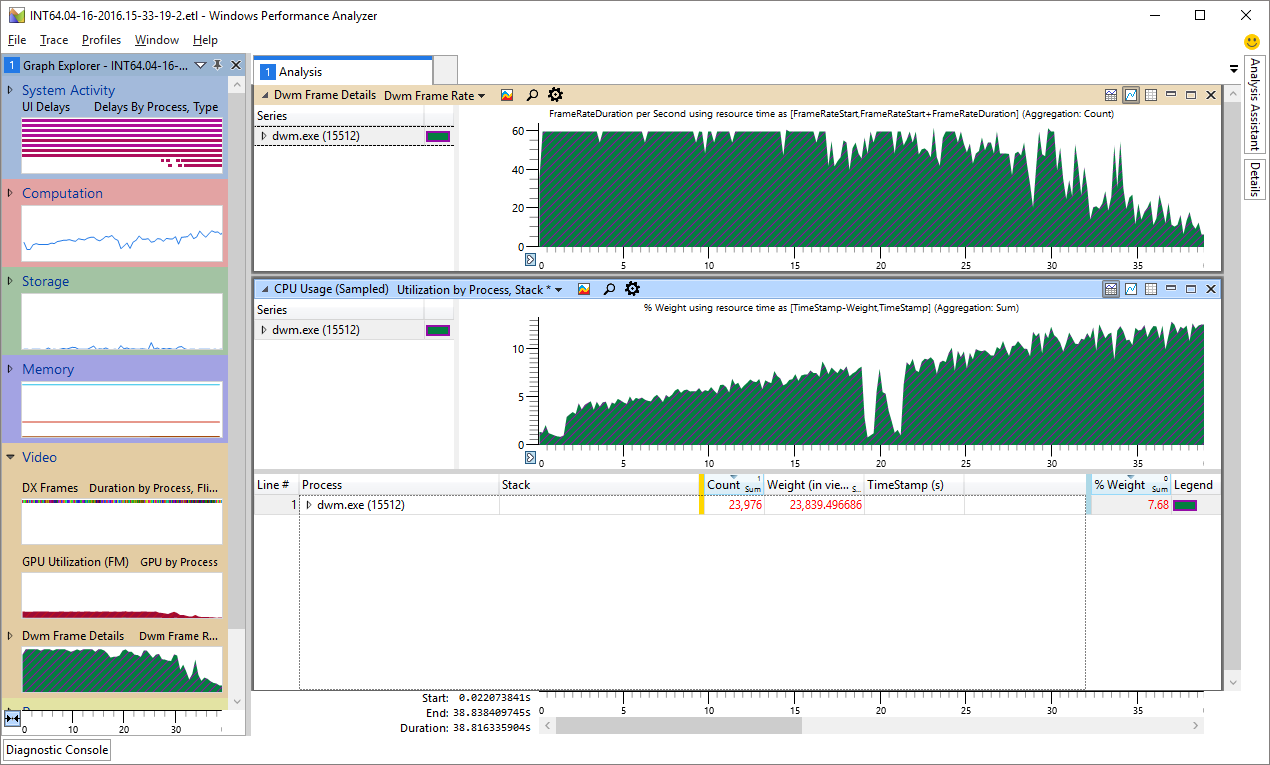Click zoom-to-fit icon in Graph Explorer bottom
Viewport: 1270px width, 765px height.
pos(12,718)
